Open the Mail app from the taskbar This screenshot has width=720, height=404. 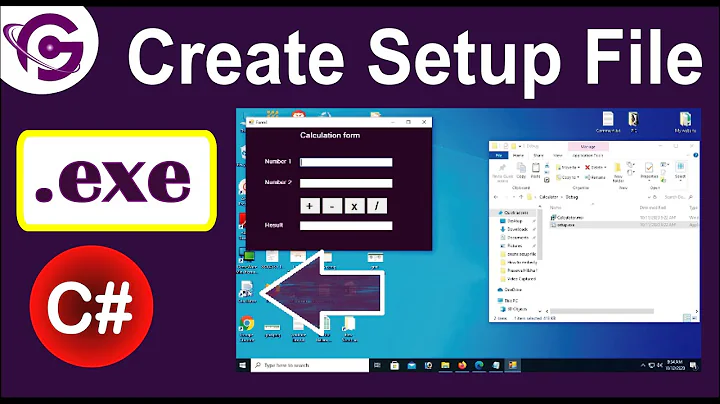pos(411,365)
